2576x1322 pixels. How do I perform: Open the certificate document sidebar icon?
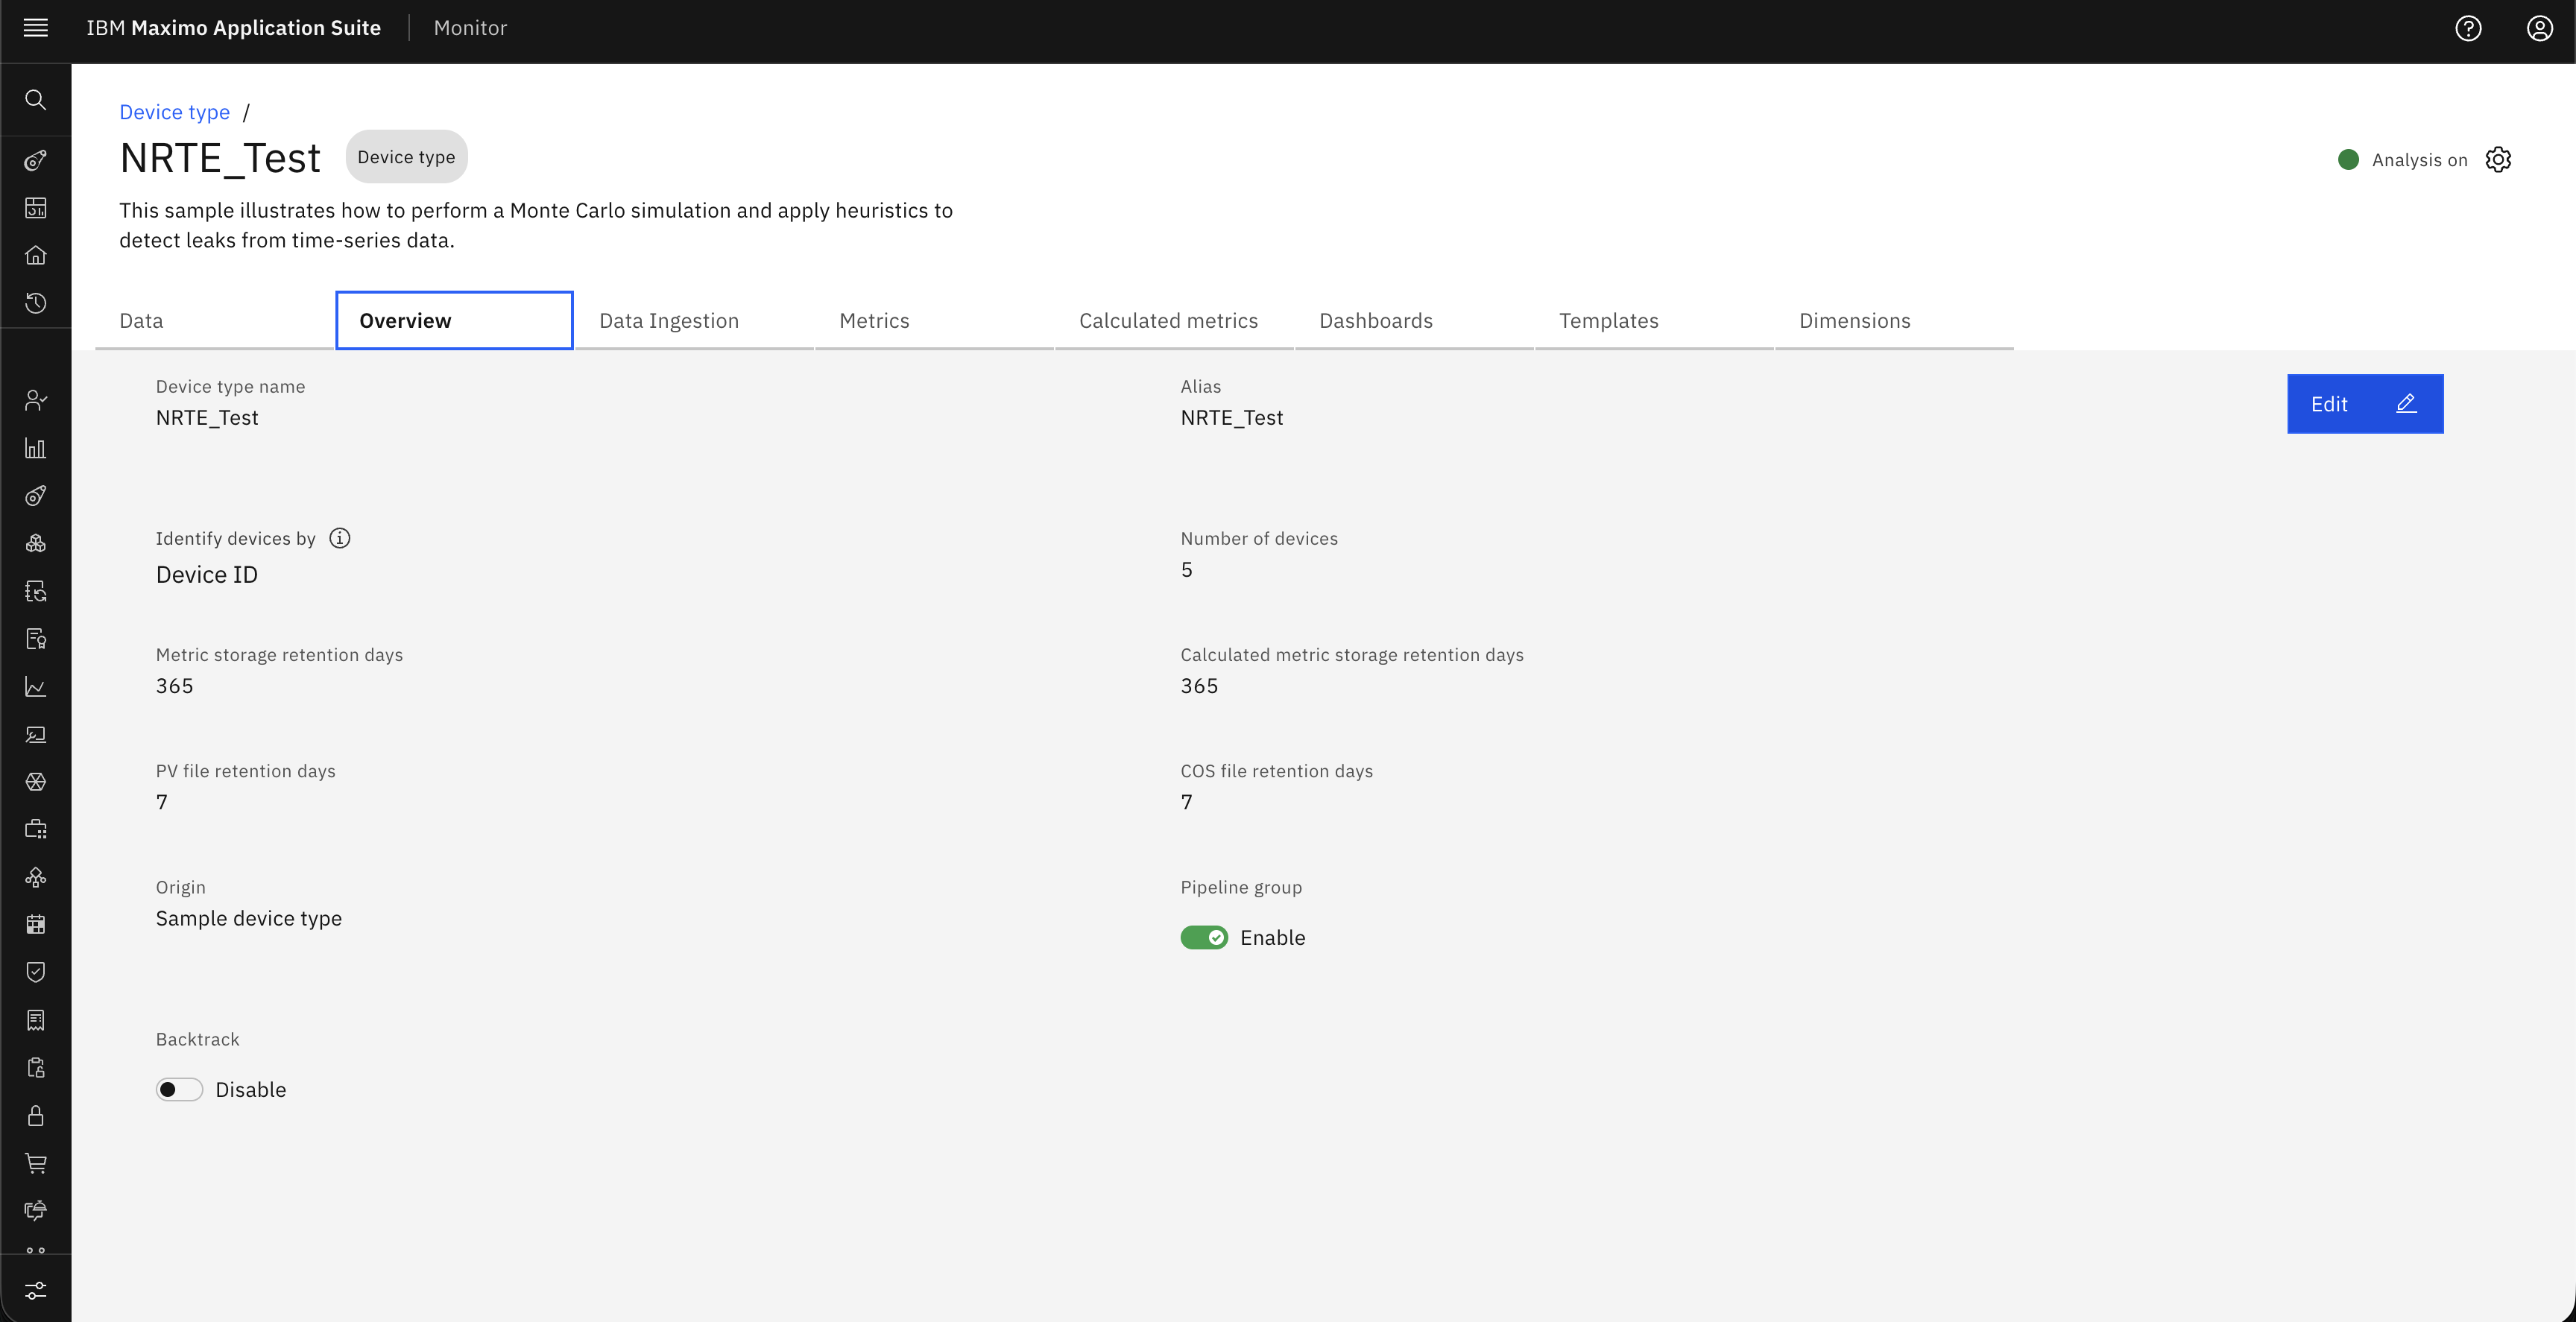tap(35, 639)
